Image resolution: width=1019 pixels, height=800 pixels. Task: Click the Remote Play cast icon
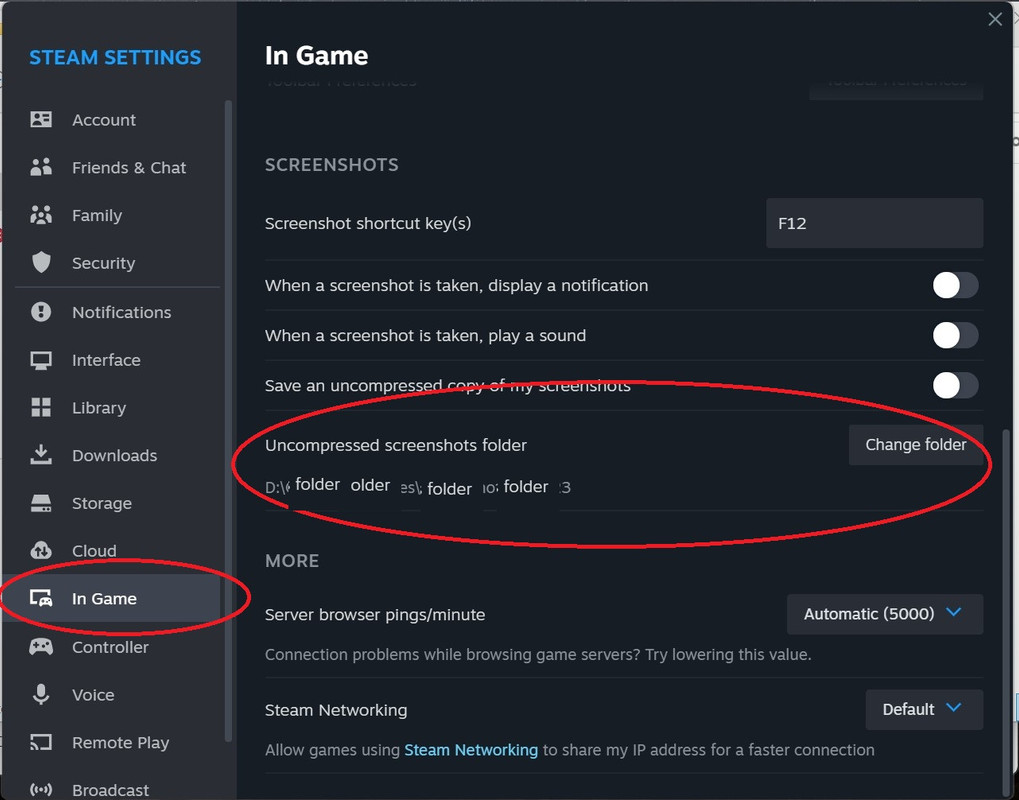[x=41, y=742]
